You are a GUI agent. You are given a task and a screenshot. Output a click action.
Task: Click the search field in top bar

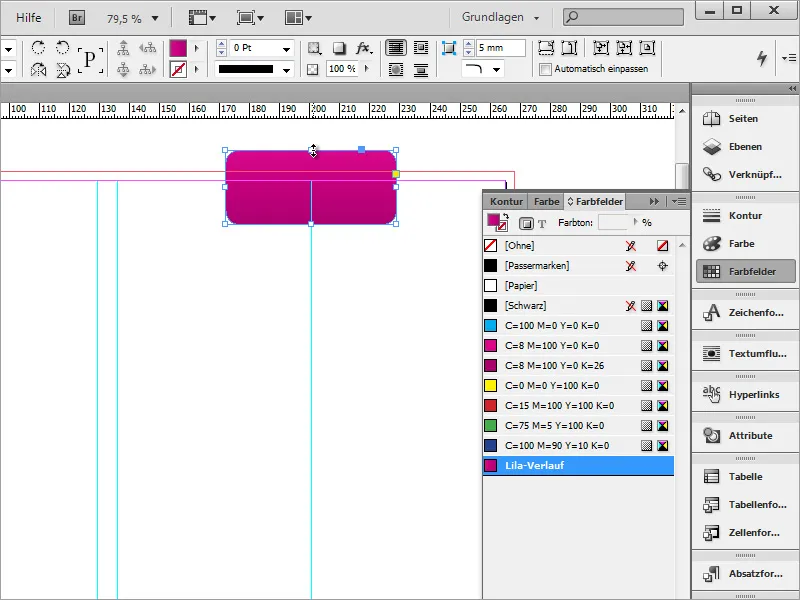(x=623, y=17)
